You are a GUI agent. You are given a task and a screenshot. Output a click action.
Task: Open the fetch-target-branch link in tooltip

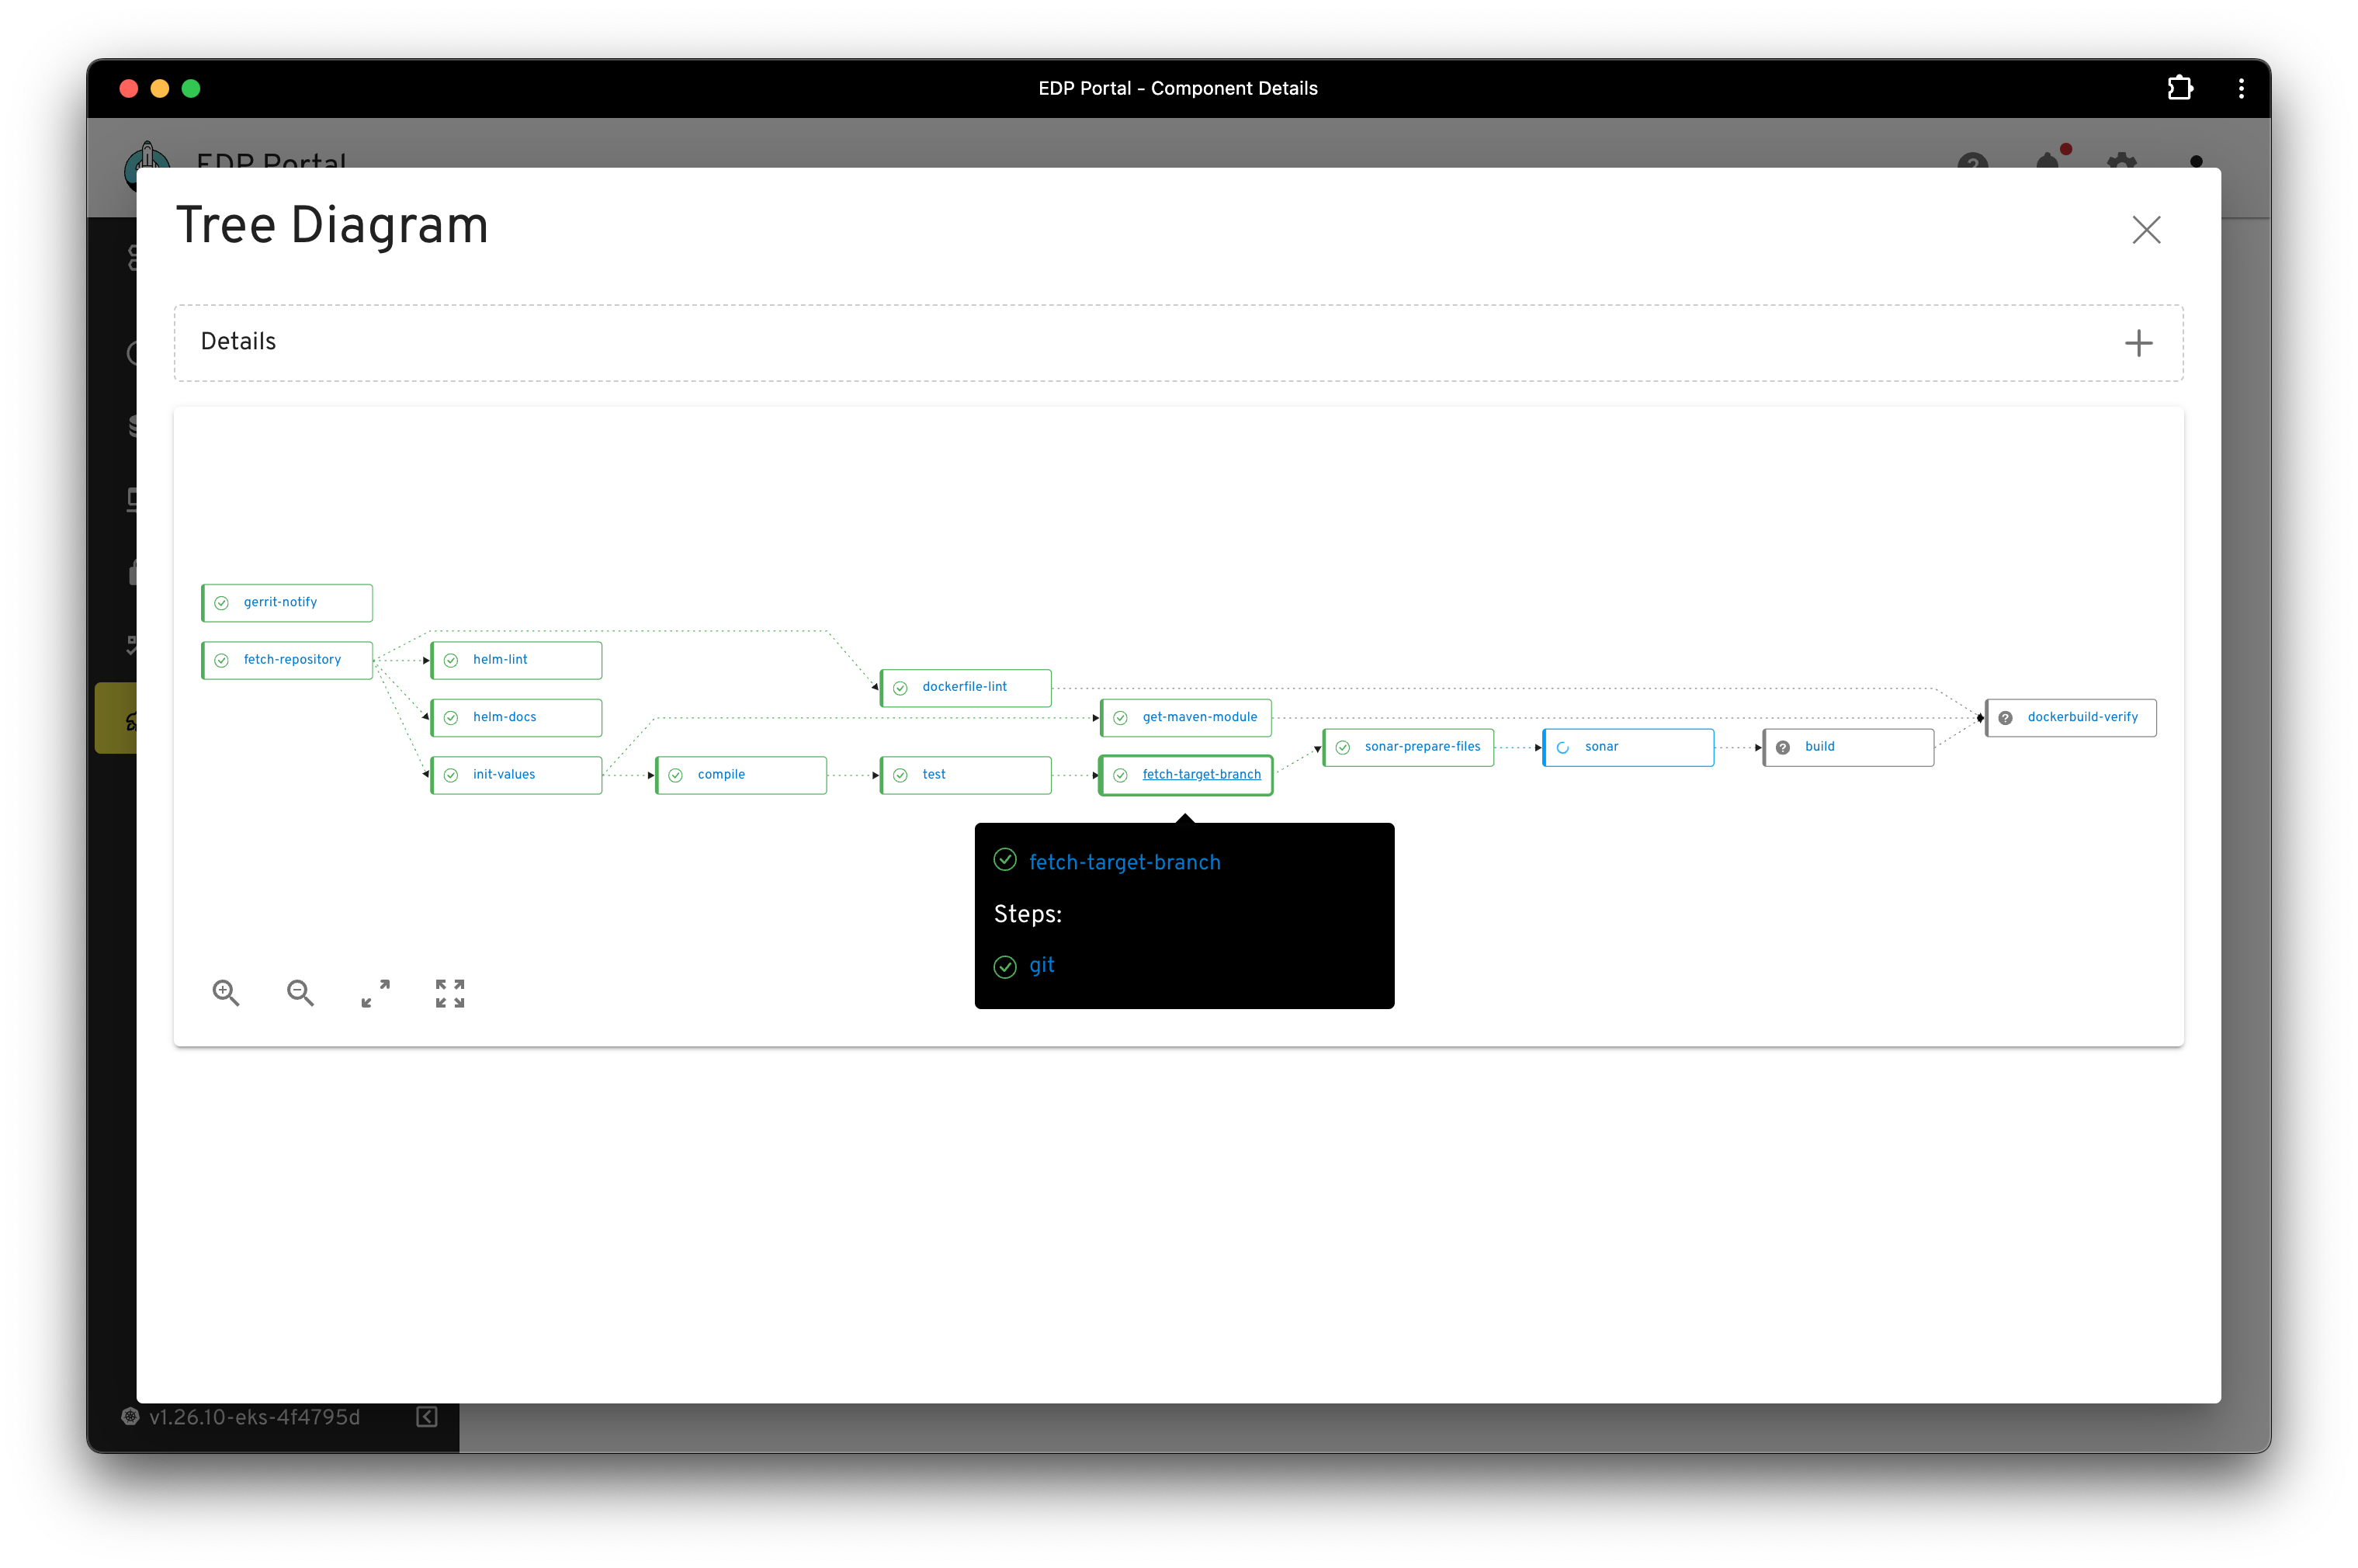click(1124, 862)
